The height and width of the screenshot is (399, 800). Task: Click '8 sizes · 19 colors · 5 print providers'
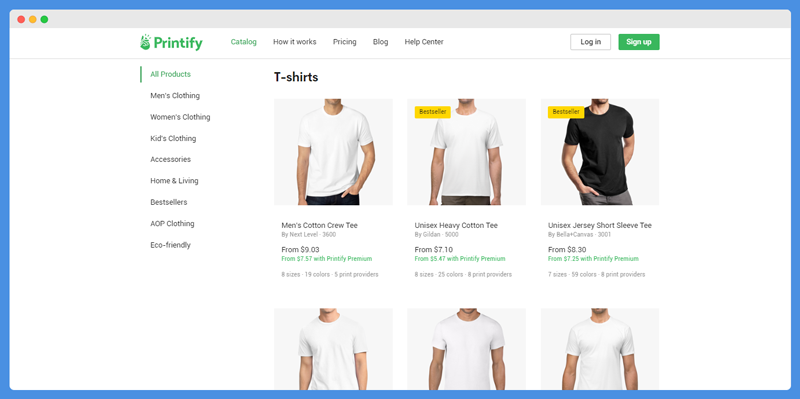(330, 275)
